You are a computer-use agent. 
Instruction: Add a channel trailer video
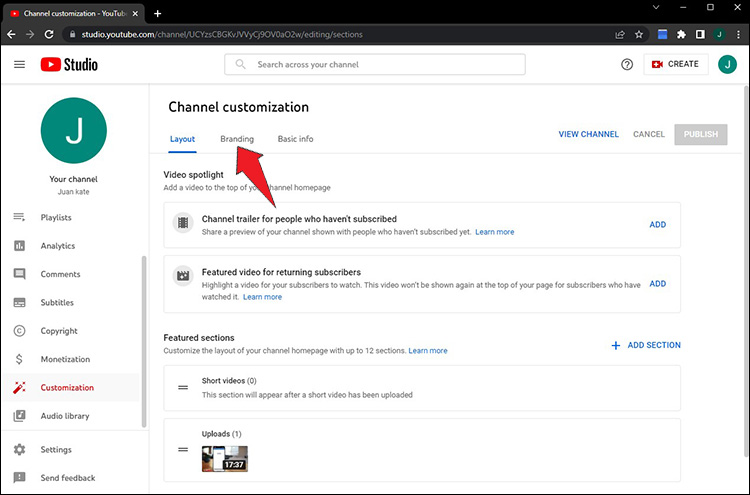tap(657, 225)
